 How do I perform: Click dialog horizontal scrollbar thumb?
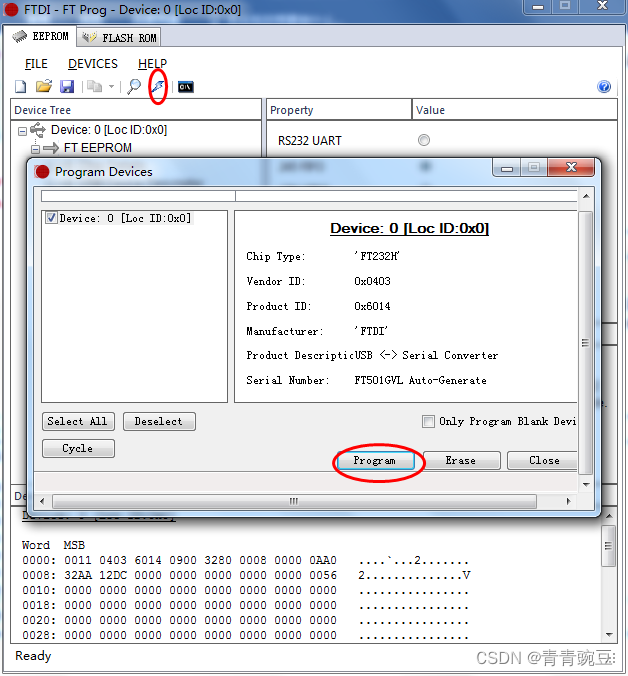(294, 501)
